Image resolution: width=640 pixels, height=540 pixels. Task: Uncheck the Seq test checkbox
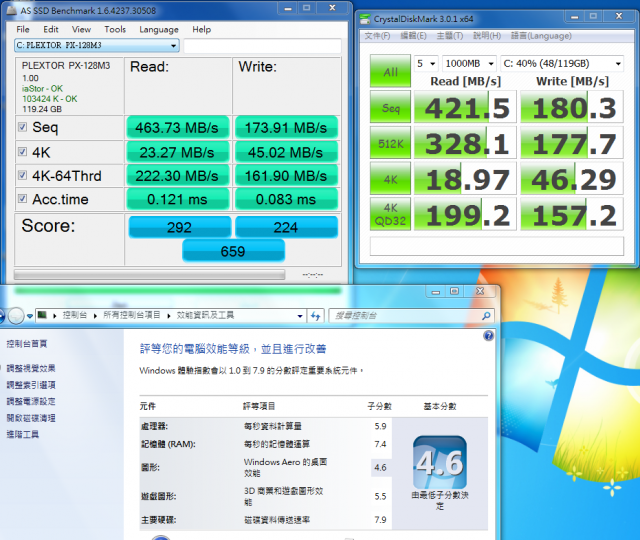[x=22, y=127]
